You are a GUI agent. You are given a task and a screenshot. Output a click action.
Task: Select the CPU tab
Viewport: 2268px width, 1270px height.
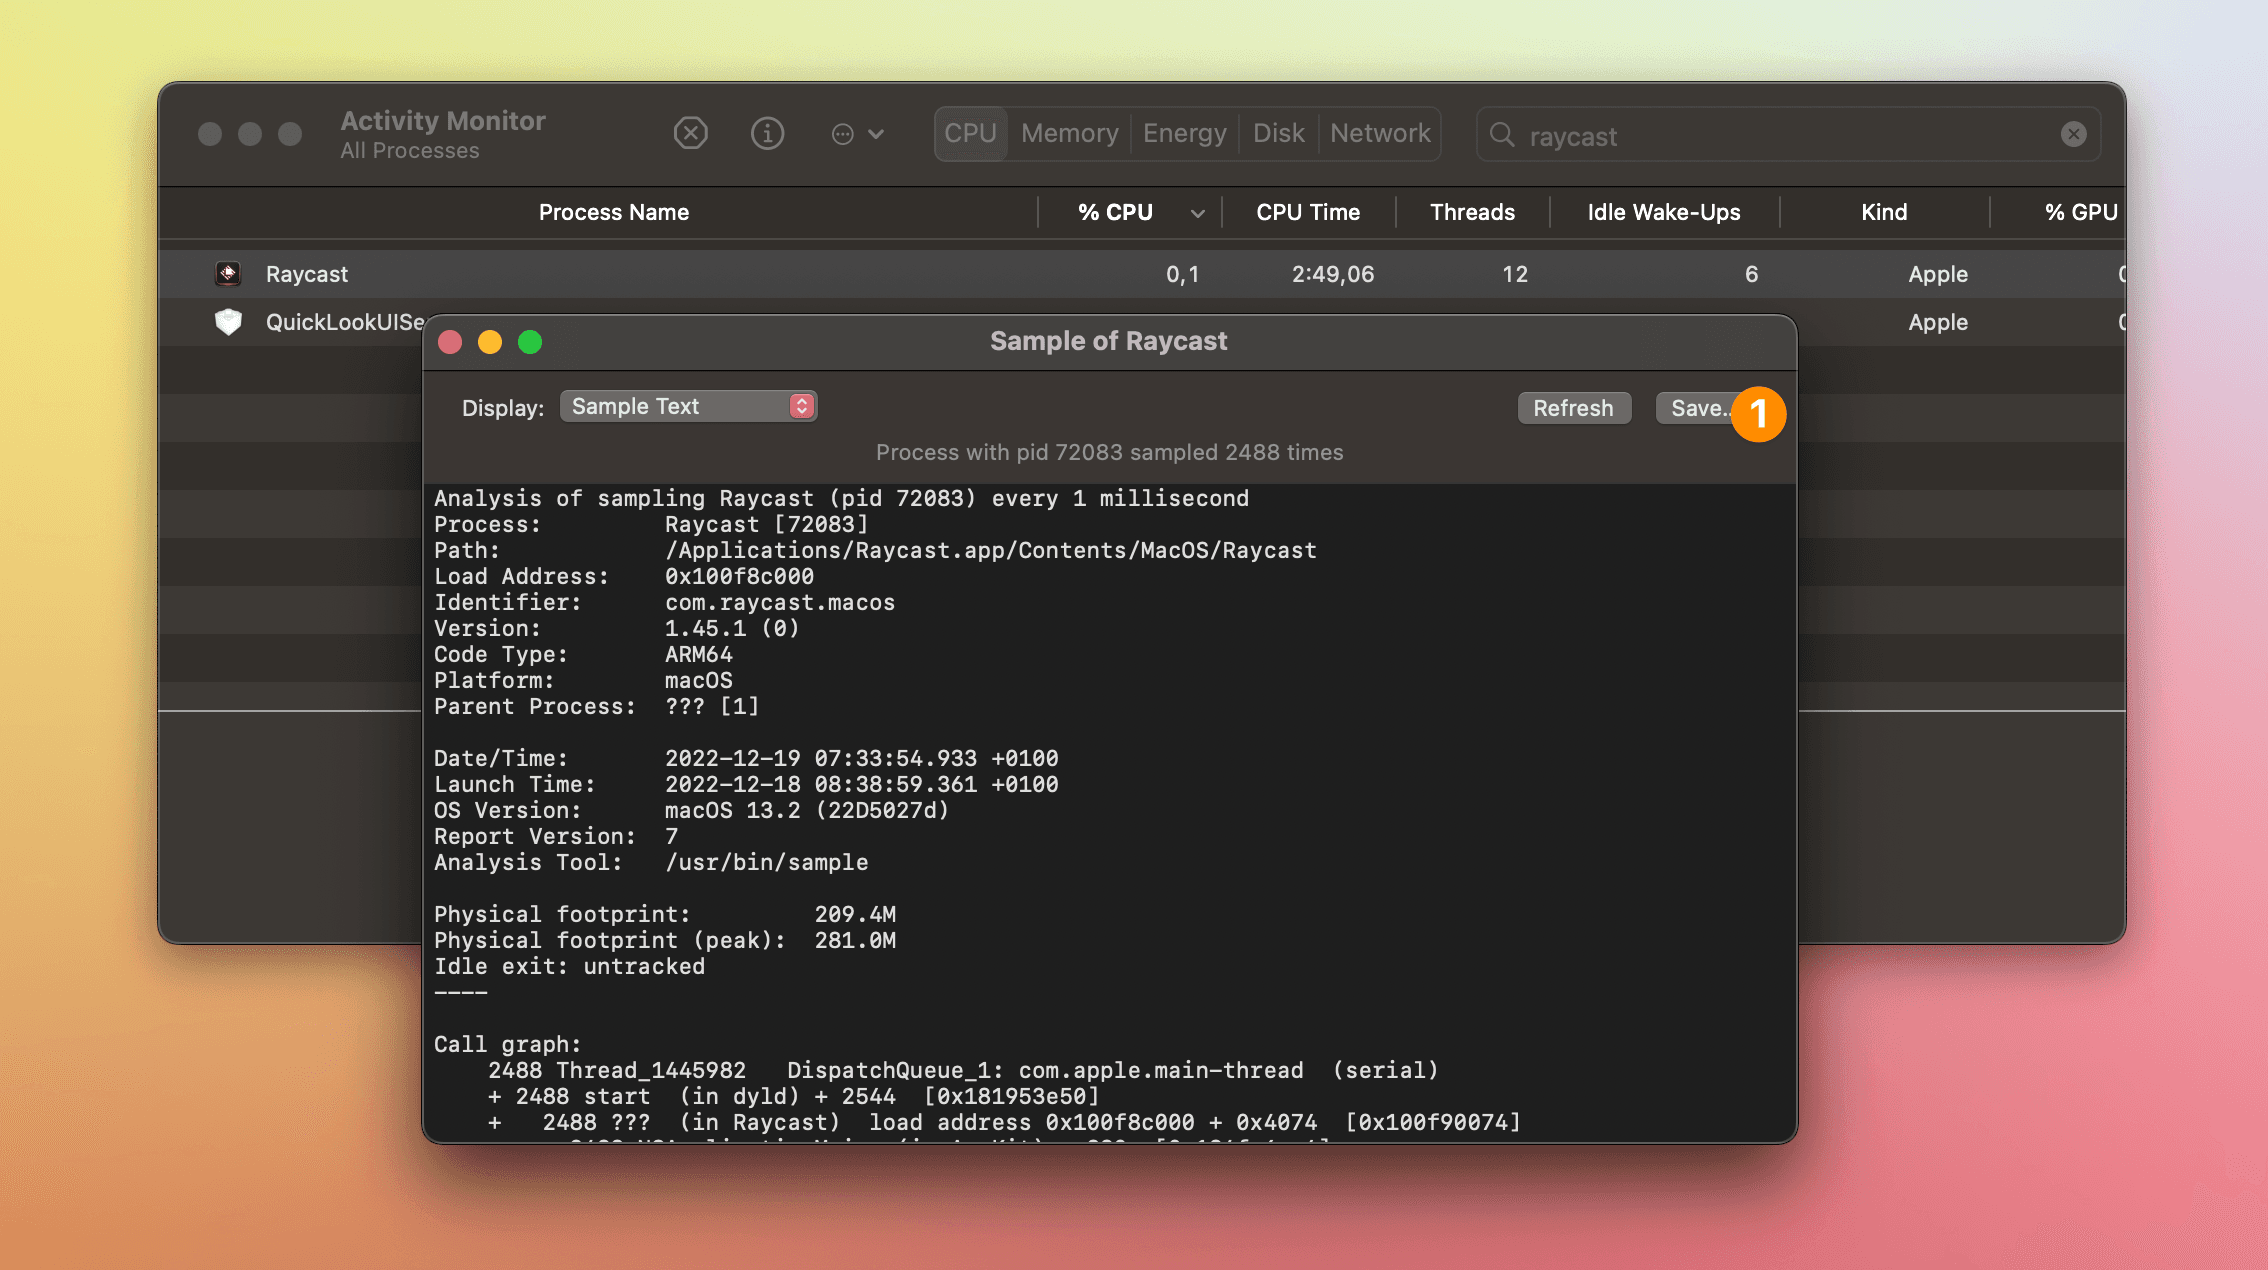tap(970, 133)
